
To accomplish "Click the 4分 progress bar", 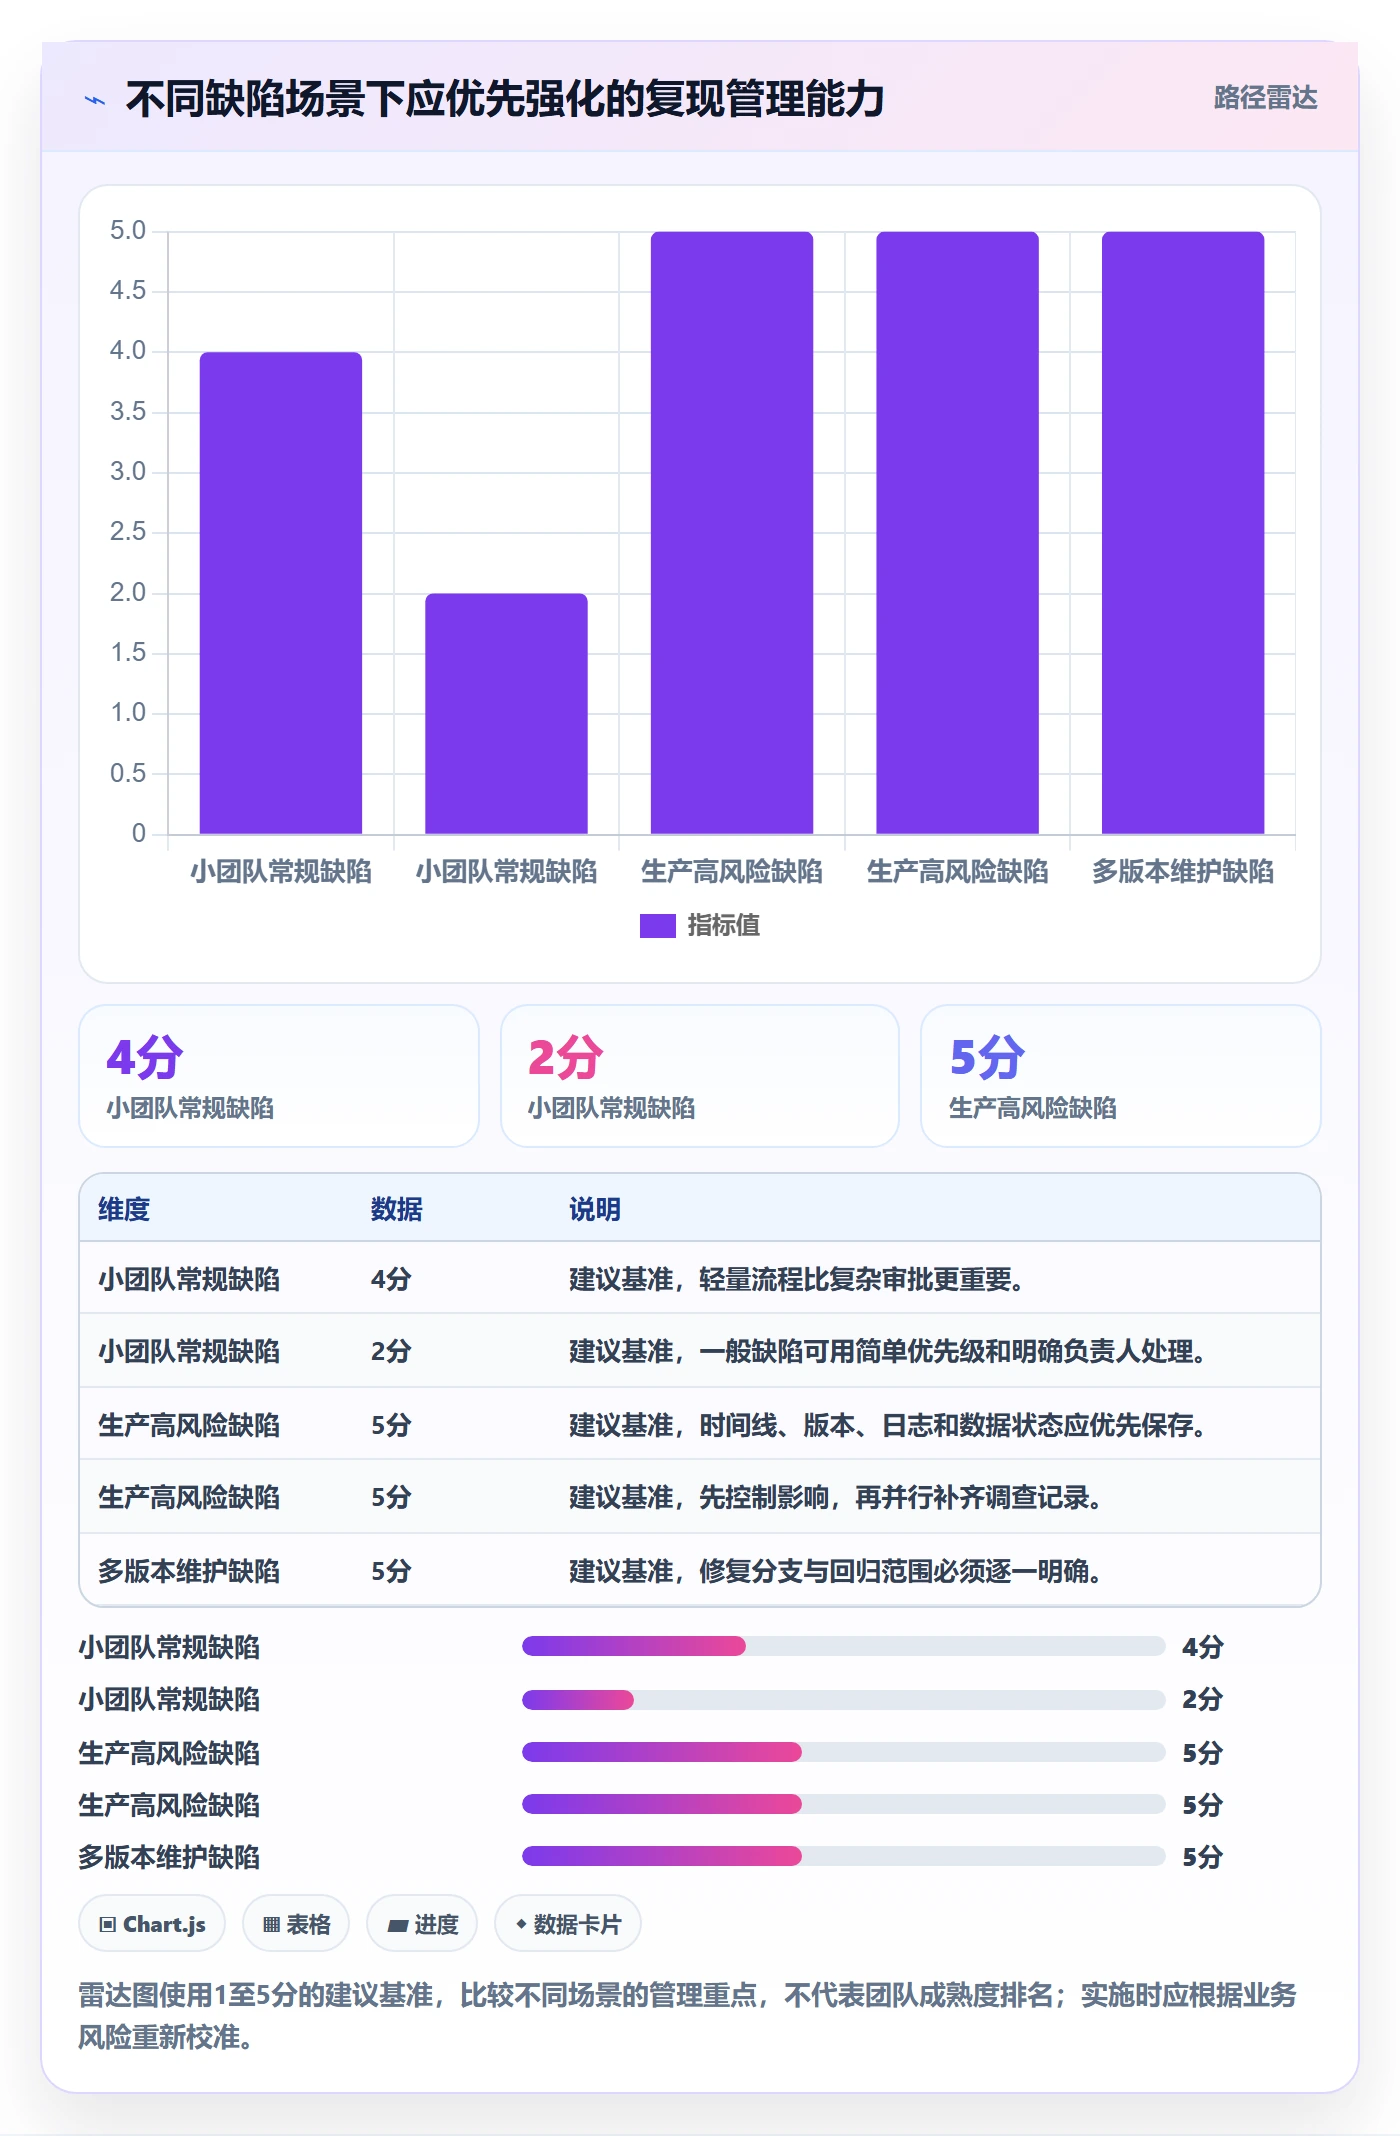I will (x=843, y=1646).
